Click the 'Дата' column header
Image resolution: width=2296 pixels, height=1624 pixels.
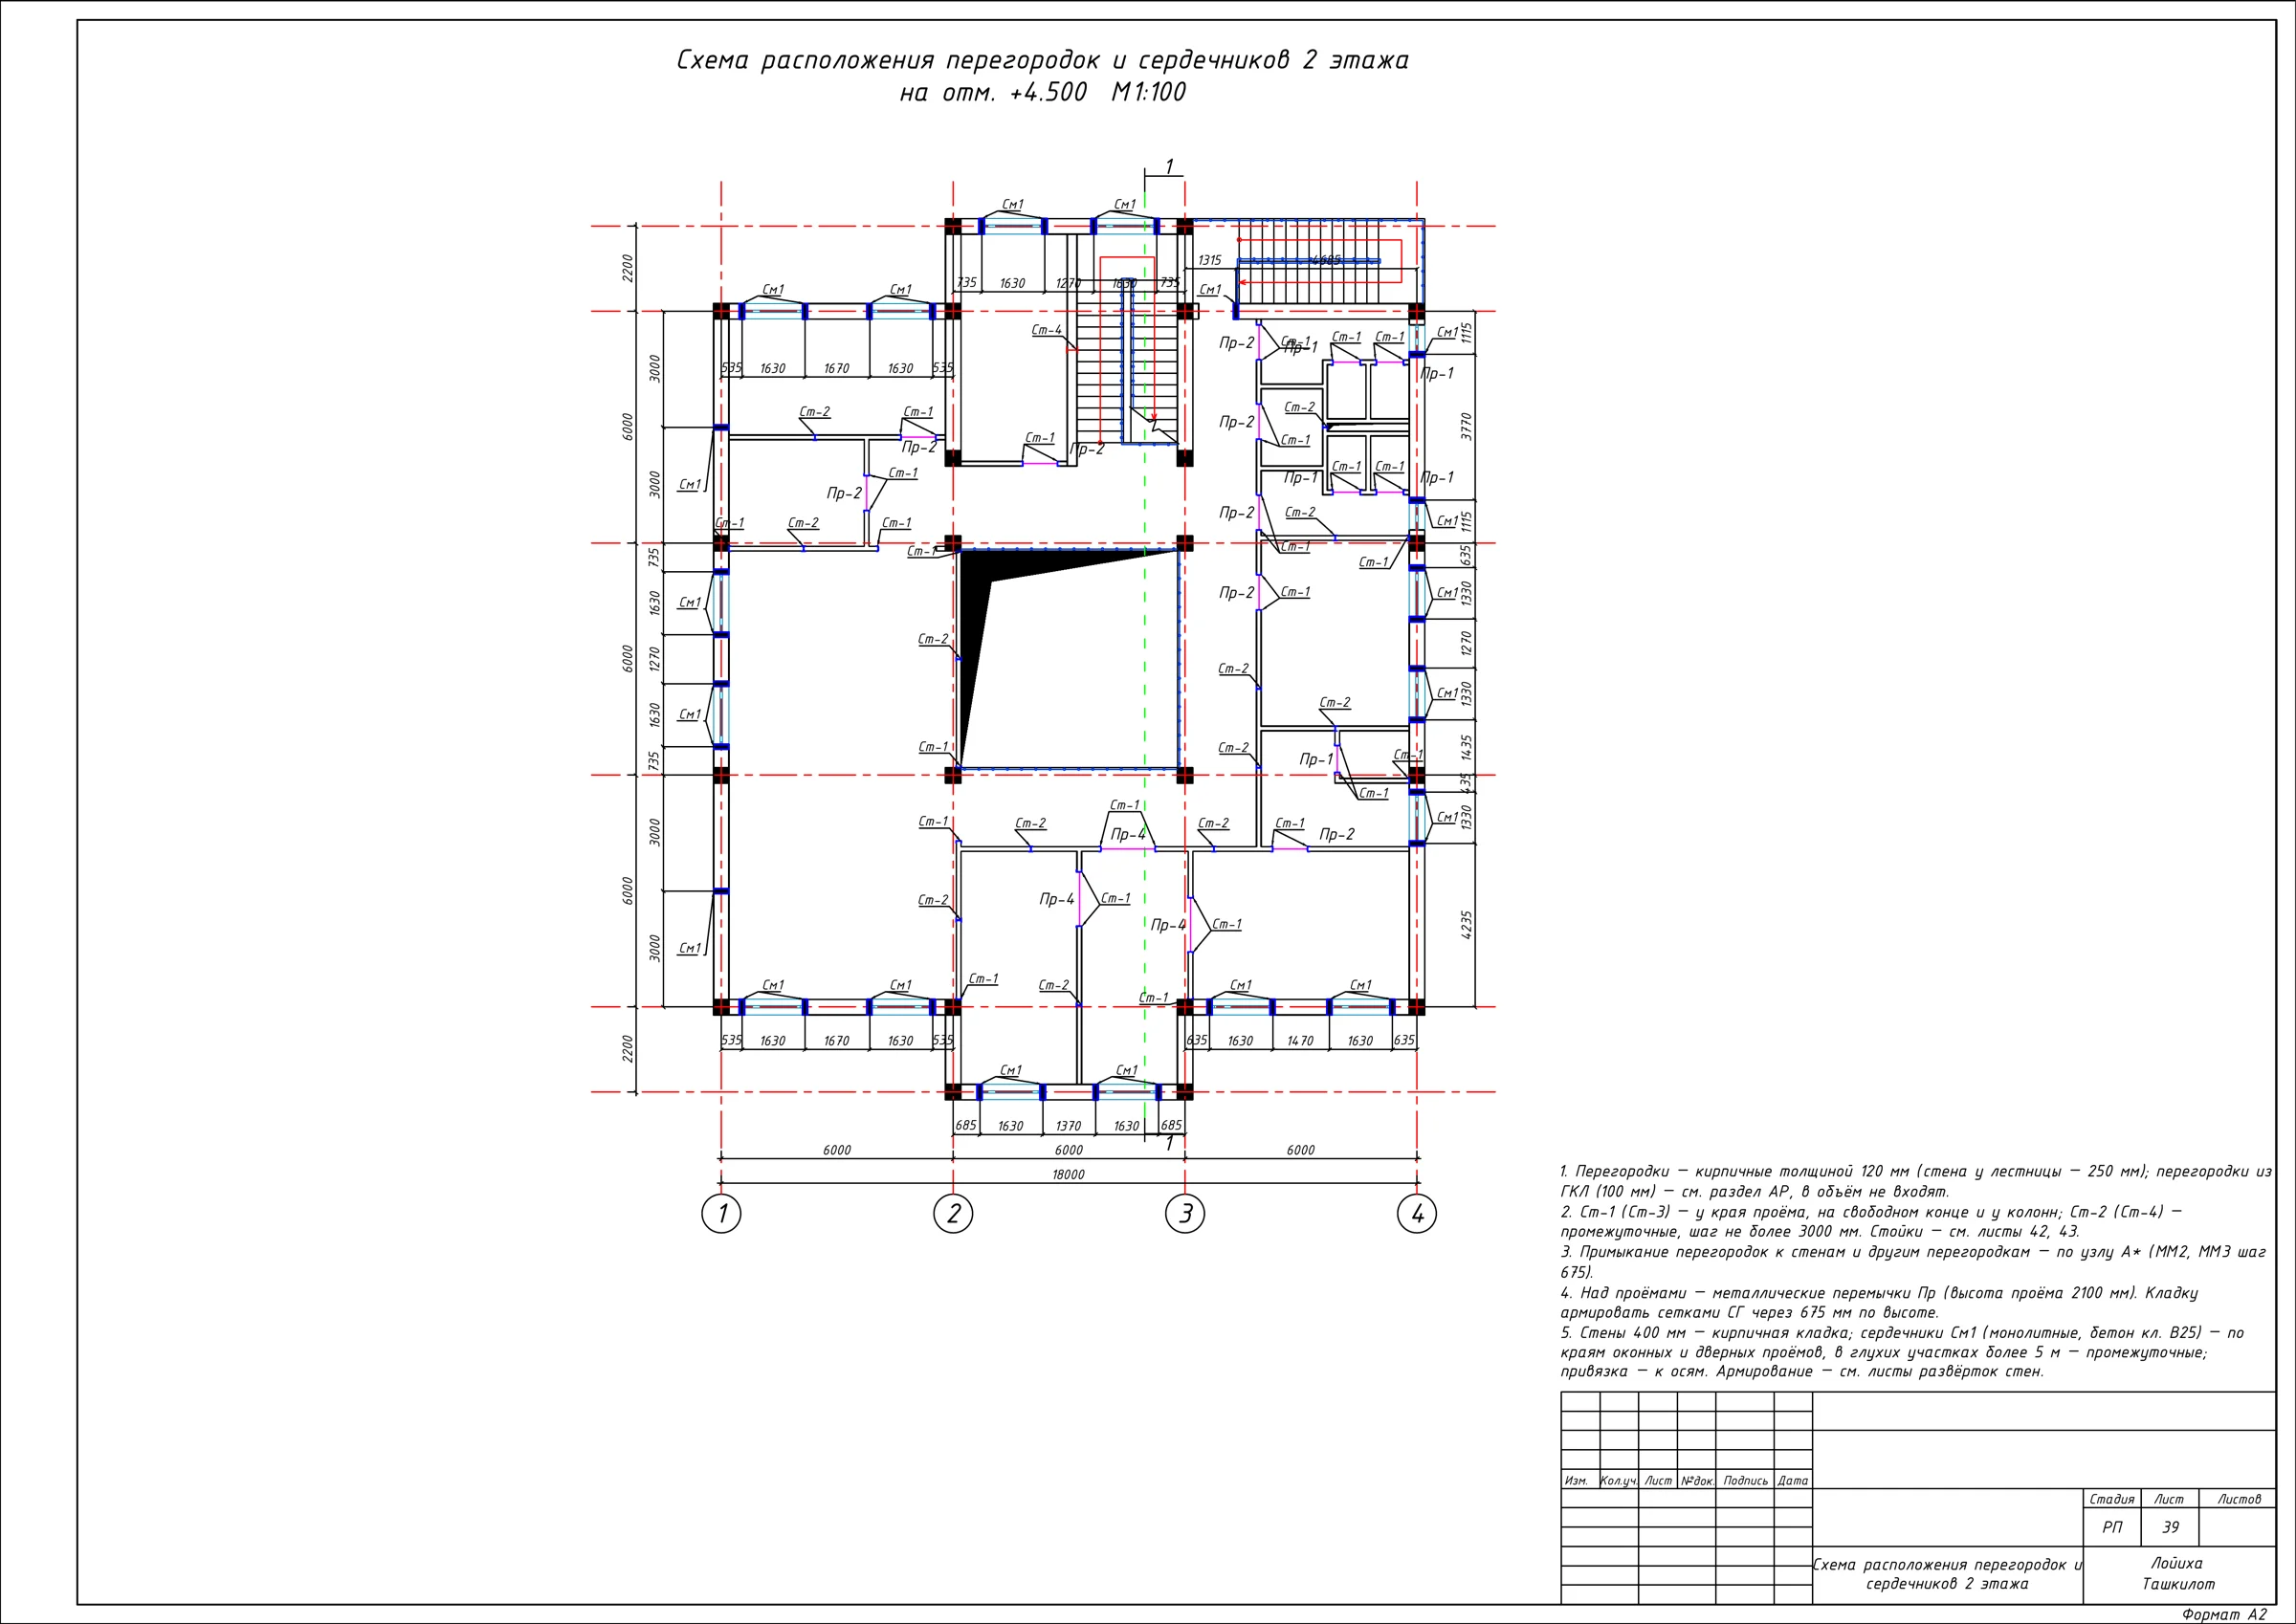click(1793, 1481)
